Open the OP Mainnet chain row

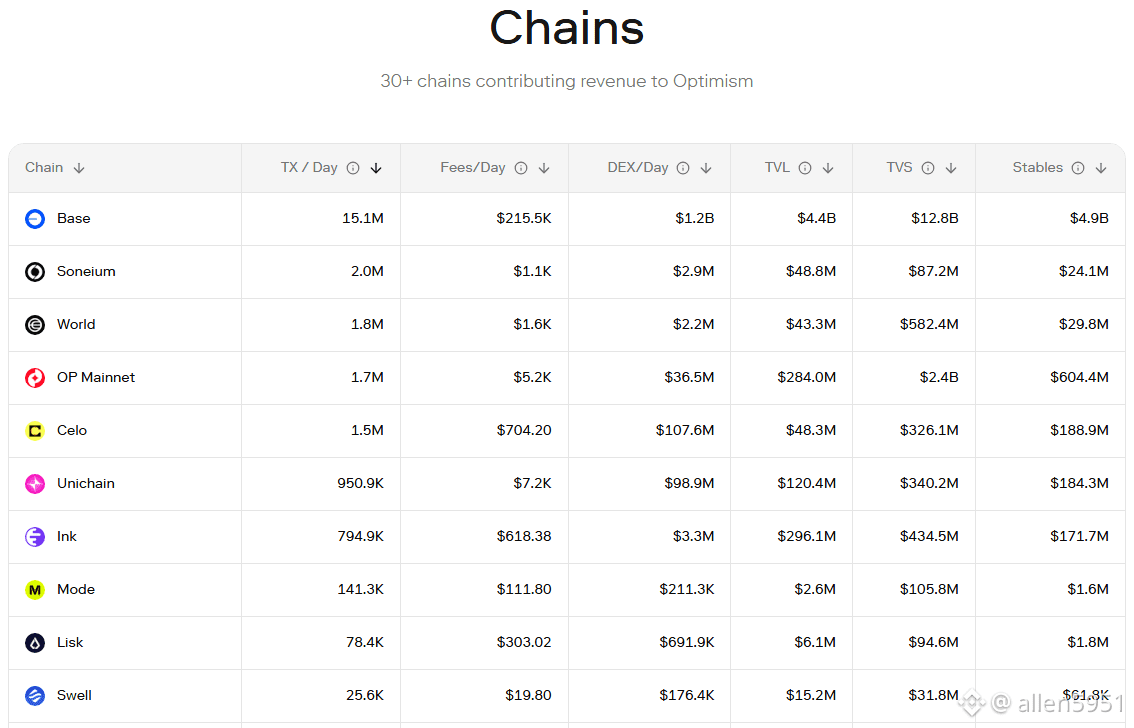[x=96, y=378]
